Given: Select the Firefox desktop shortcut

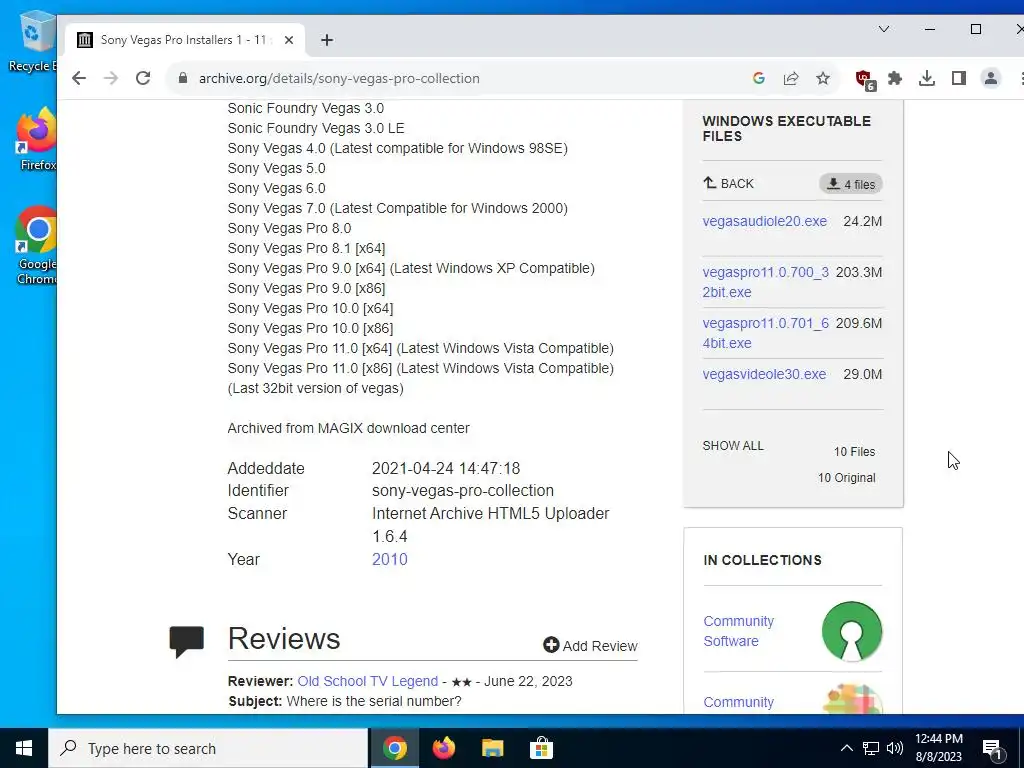Looking at the screenshot, I should click(37, 140).
